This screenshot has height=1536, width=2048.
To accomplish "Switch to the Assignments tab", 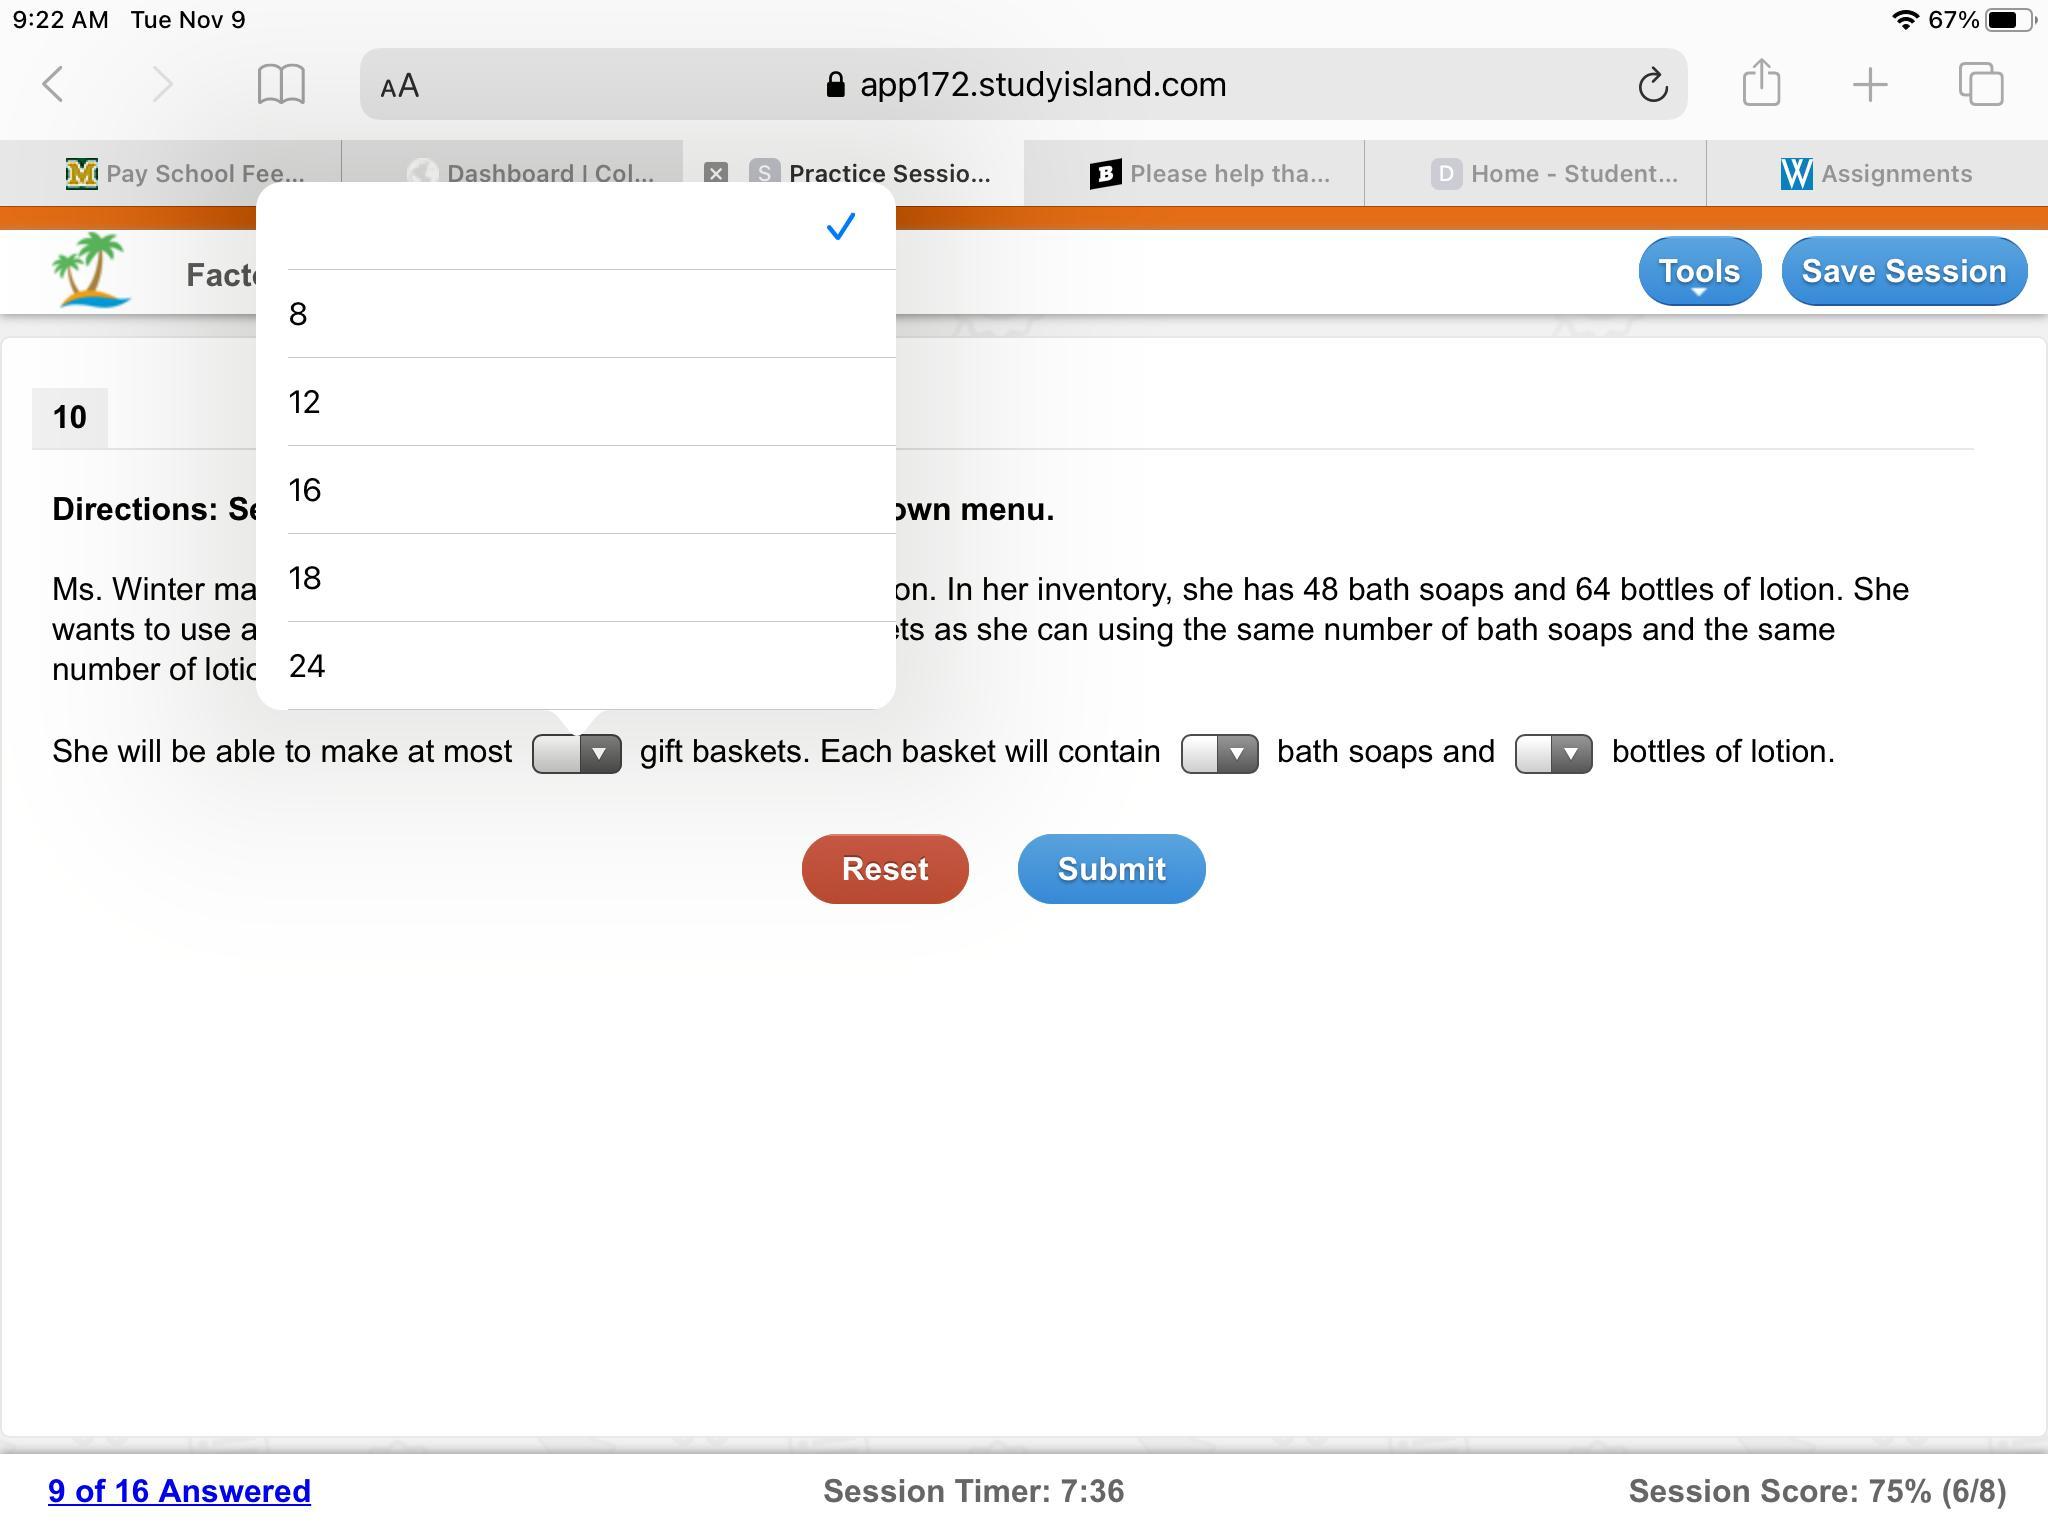I will (x=1875, y=174).
